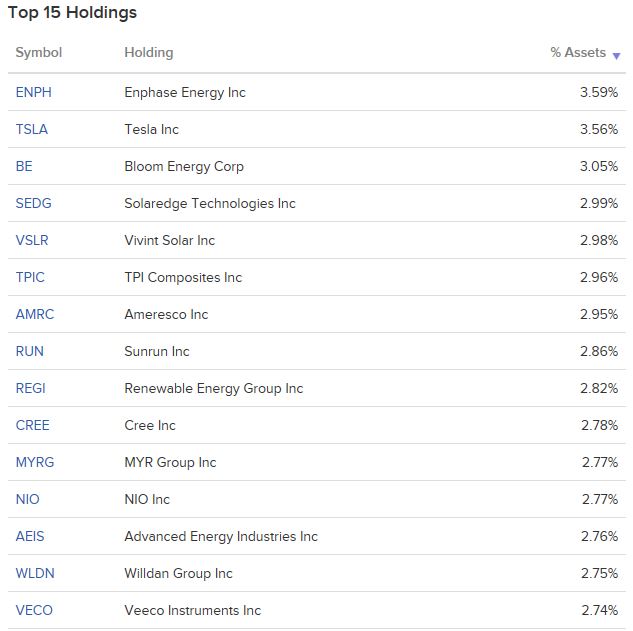
Task: Click the Symbol column header
Action: 39,52
